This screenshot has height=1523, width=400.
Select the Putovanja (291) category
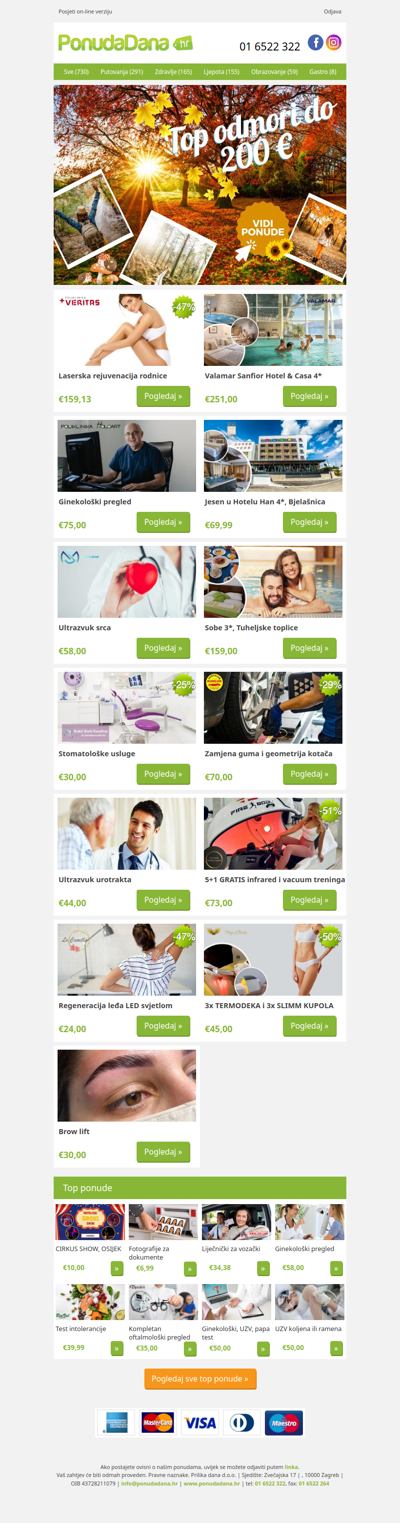coord(122,72)
